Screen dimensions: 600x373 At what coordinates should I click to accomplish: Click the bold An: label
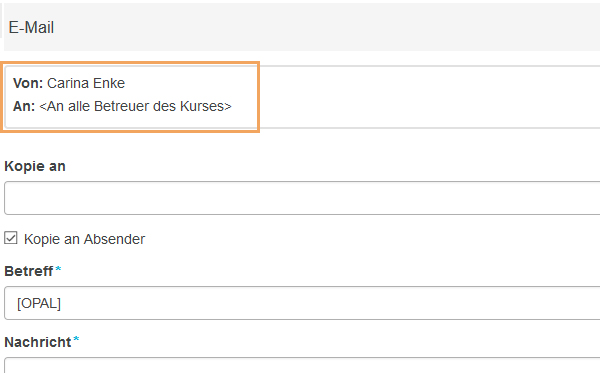(24, 106)
